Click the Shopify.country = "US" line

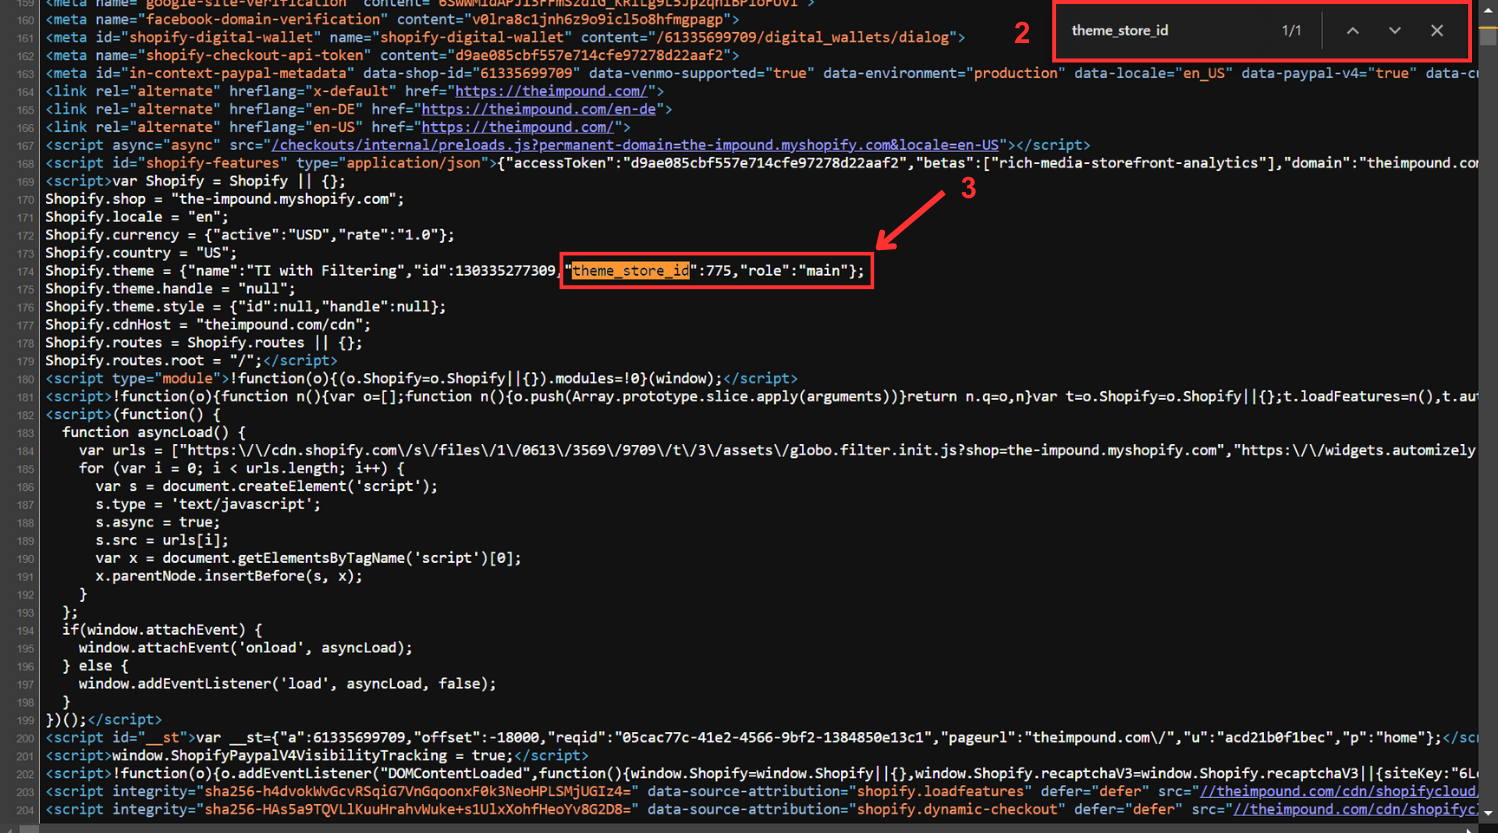(x=141, y=253)
